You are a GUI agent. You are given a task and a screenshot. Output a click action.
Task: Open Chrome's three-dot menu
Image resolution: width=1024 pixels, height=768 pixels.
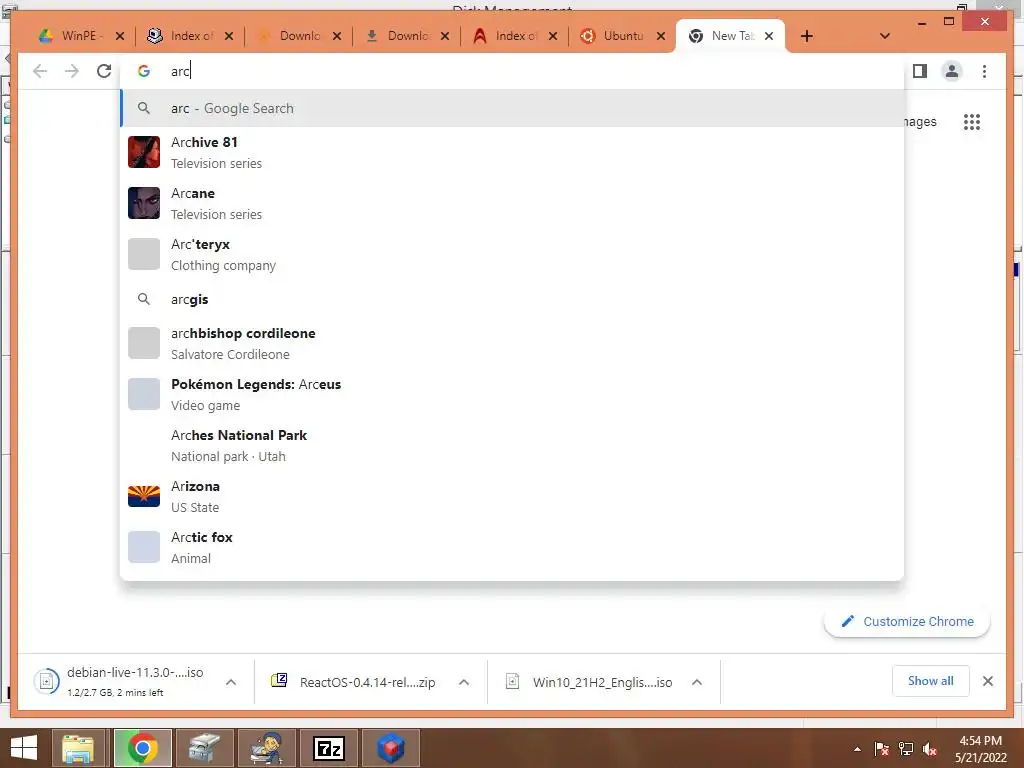coord(984,71)
